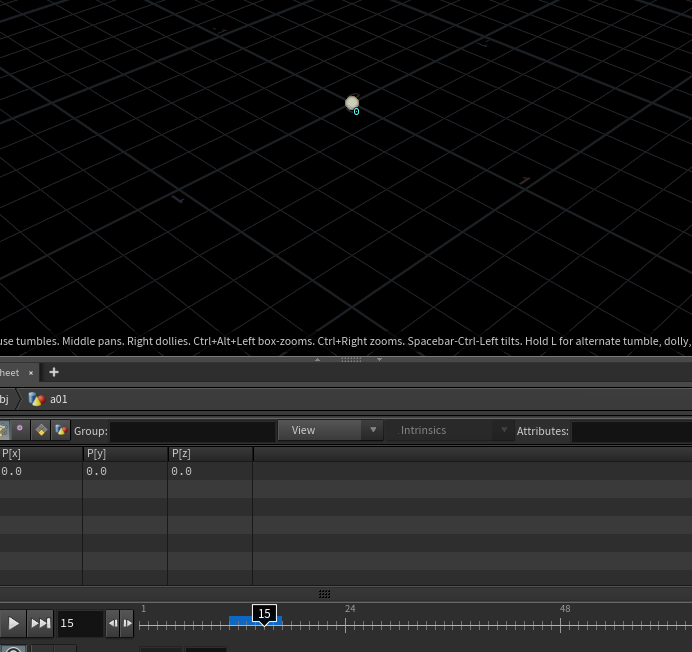Open the View dropdown menu

pos(329,430)
